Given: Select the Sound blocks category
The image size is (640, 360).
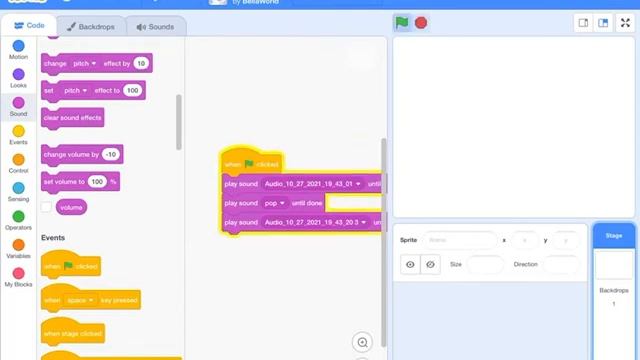Looking at the screenshot, I should coord(18,107).
